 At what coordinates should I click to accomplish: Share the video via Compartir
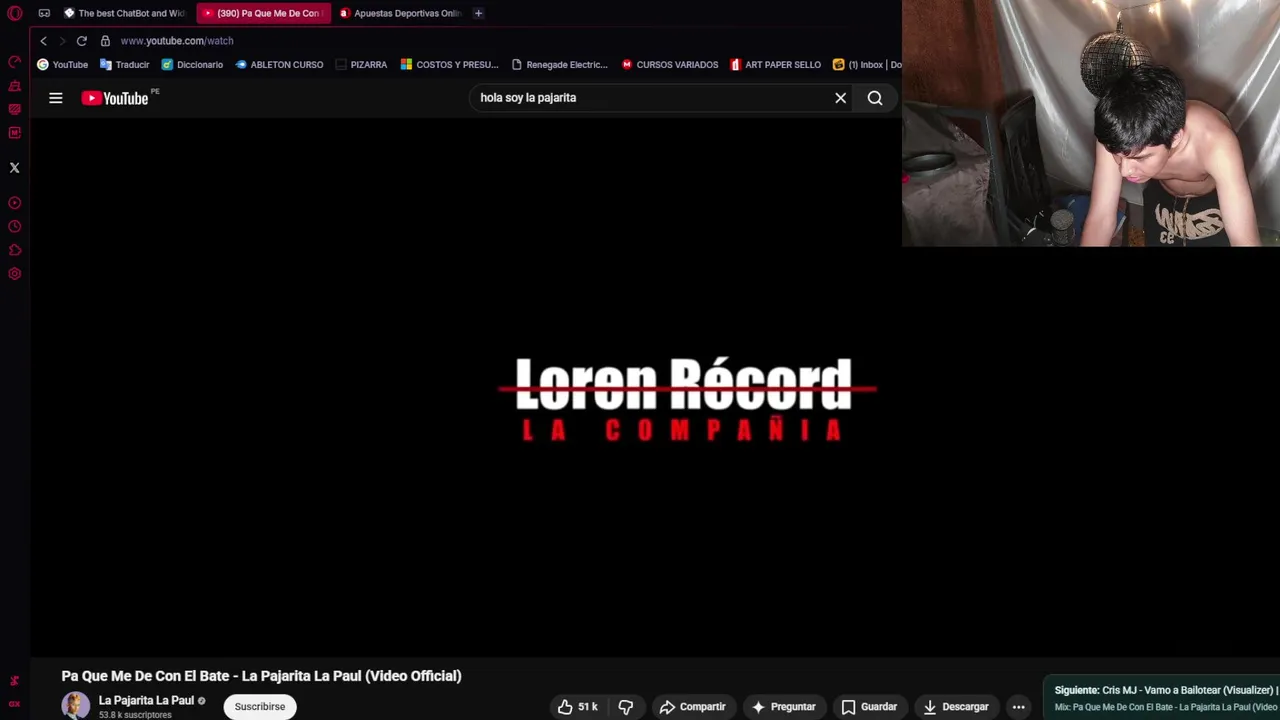[x=692, y=707]
